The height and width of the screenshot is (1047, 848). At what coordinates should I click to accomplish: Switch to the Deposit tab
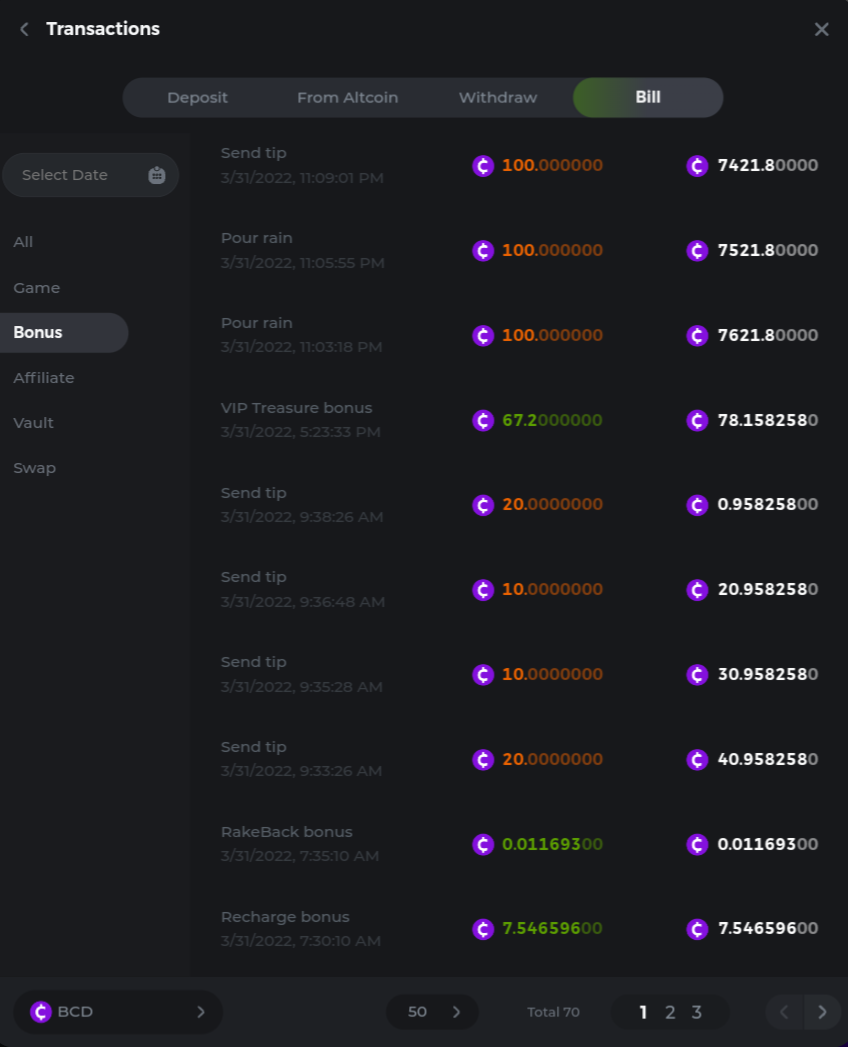click(197, 98)
